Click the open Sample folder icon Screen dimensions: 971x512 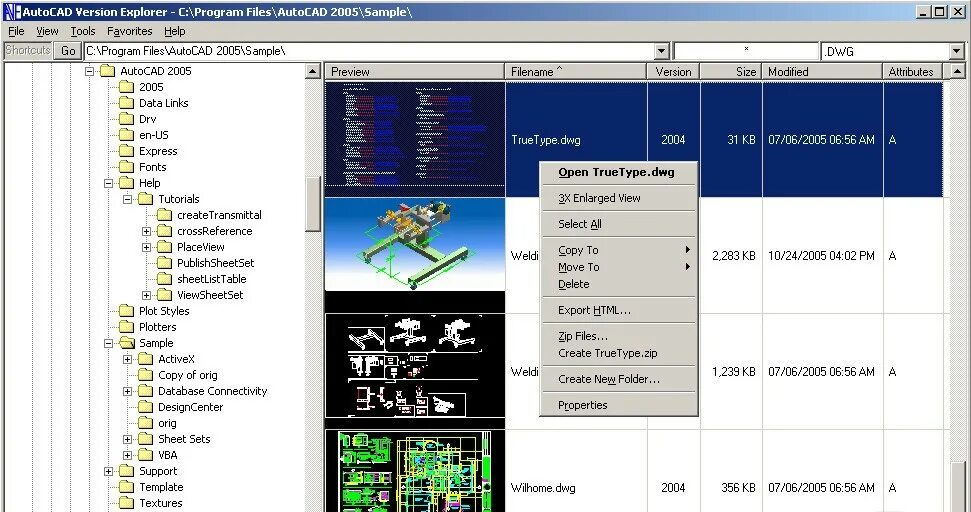point(126,343)
